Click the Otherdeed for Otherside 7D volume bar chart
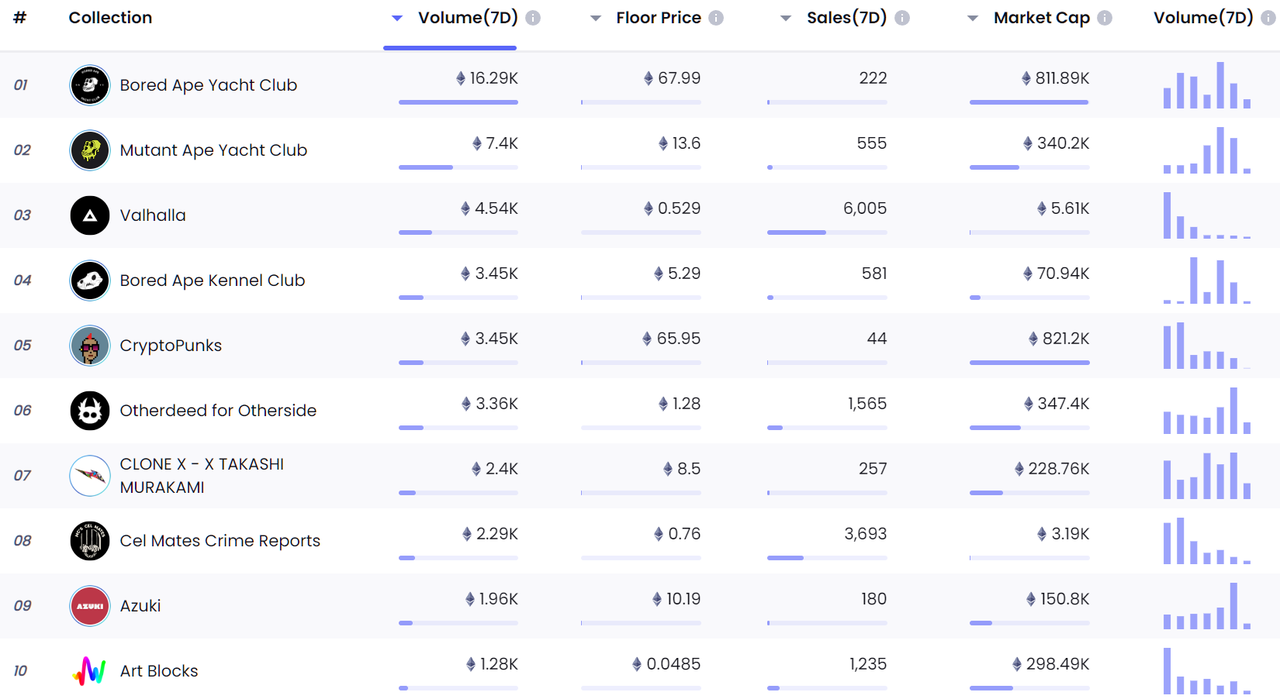The width and height of the screenshot is (1280, 699). click(x=1207, y=410)
